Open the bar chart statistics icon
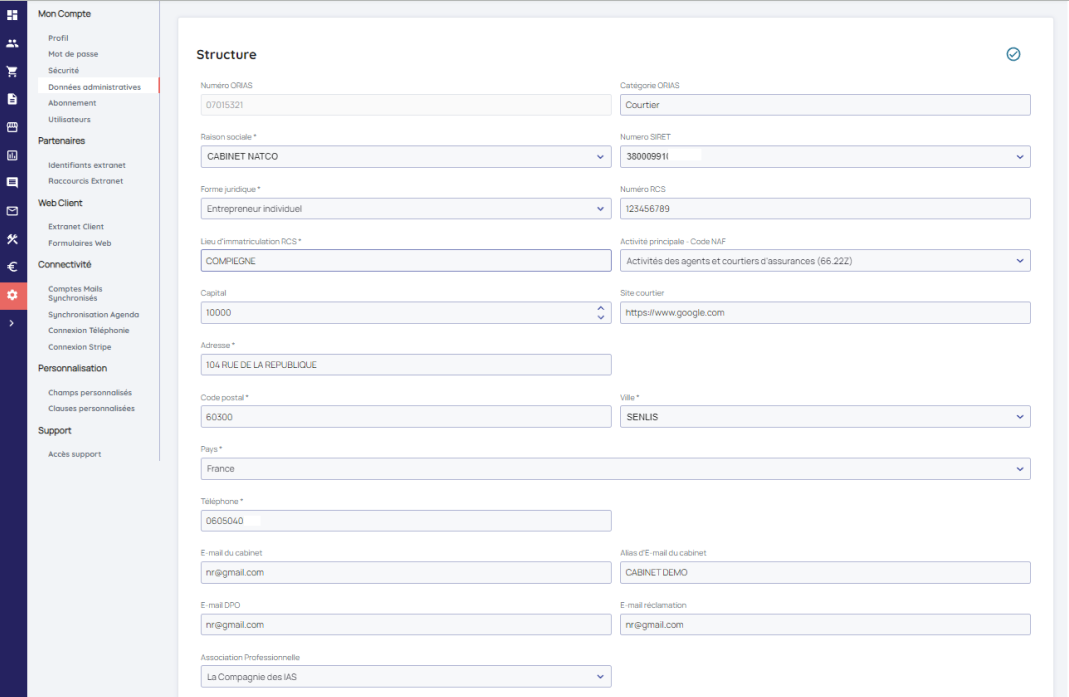Image resolution: width=1069 pixels, height=697 pixels. tap(12, 155)
